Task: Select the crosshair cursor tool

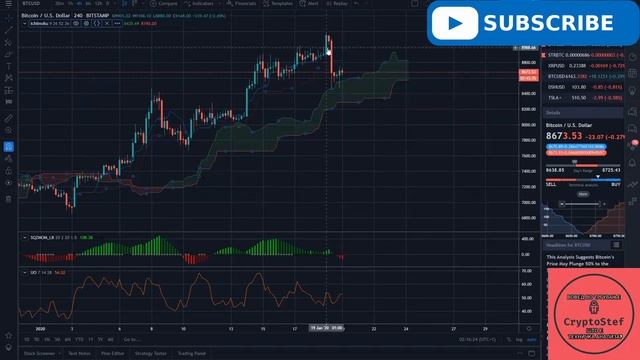Action: coord(9,18)
